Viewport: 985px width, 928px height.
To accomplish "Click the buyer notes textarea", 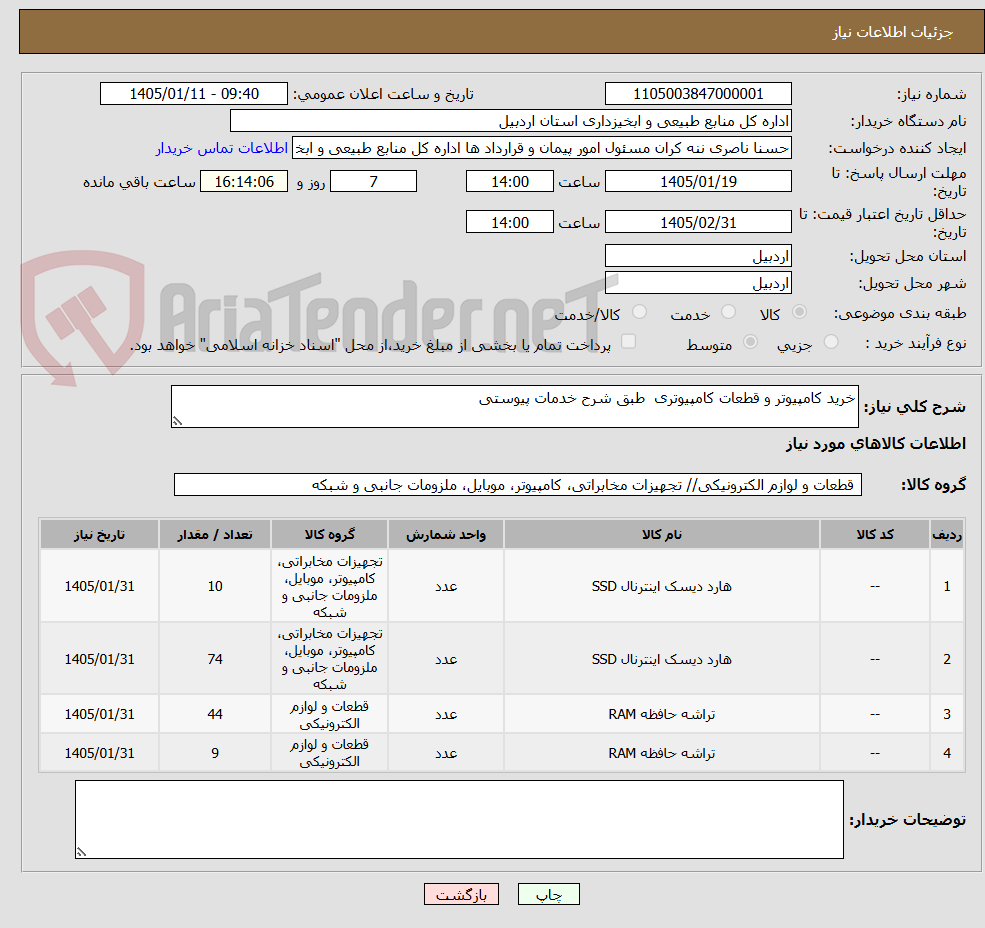I will pyautogui.click(x=459, y=819).
